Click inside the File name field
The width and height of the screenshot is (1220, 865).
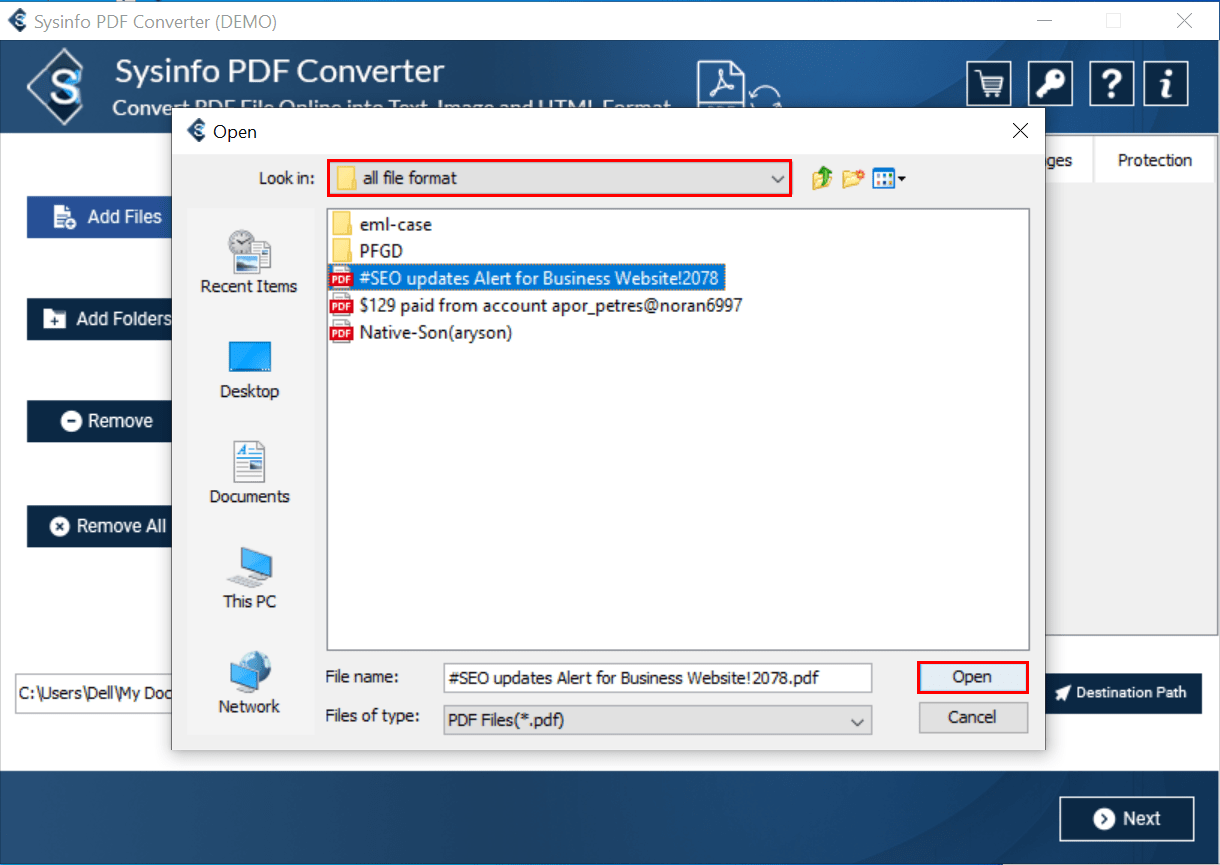(x=657, y=677)
